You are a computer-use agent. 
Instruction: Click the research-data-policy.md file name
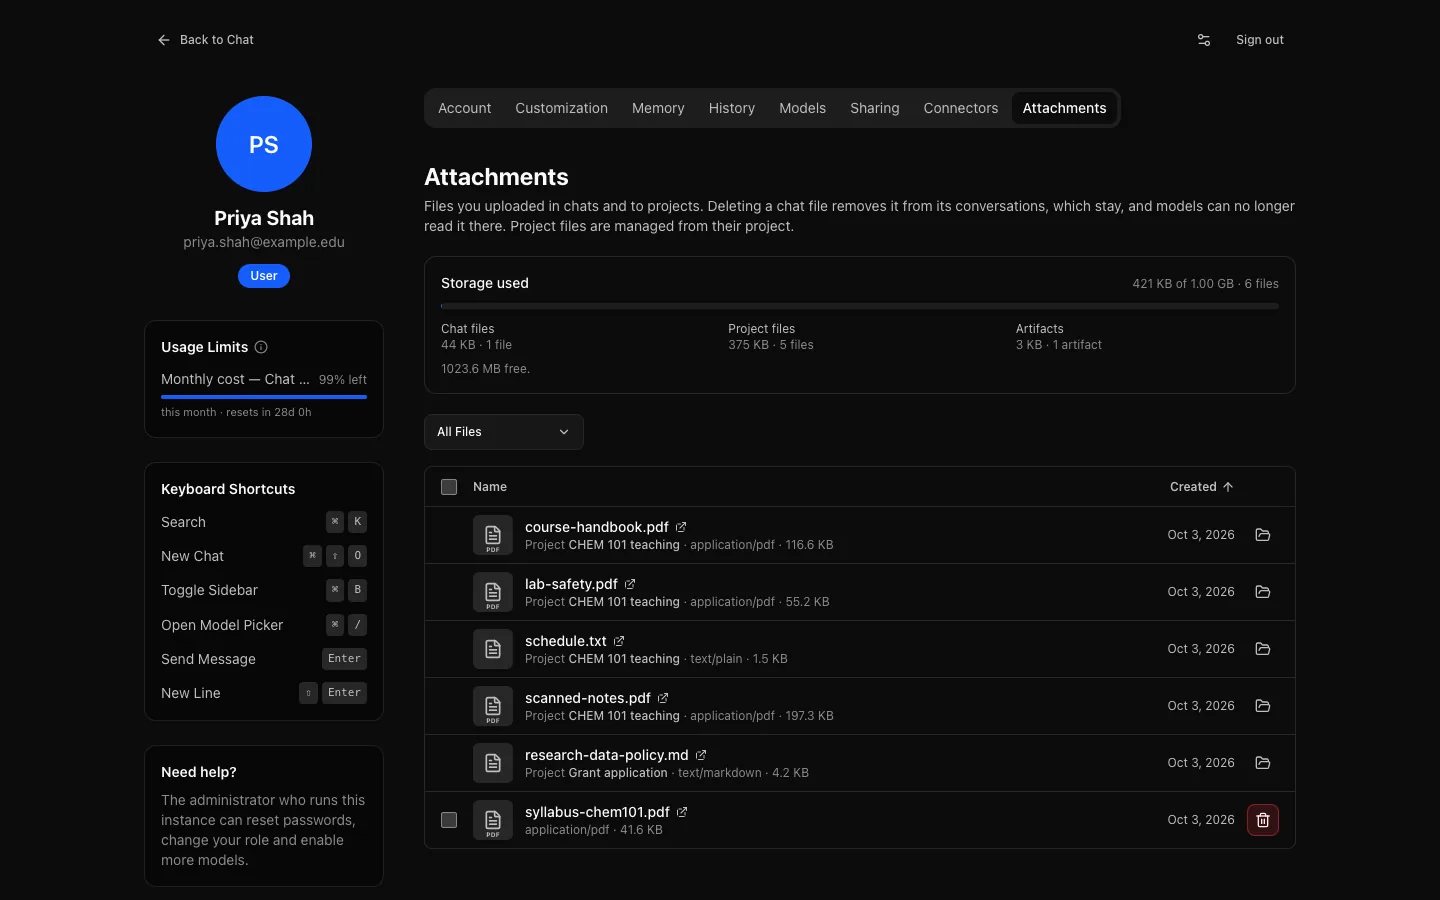click(607, 755)
